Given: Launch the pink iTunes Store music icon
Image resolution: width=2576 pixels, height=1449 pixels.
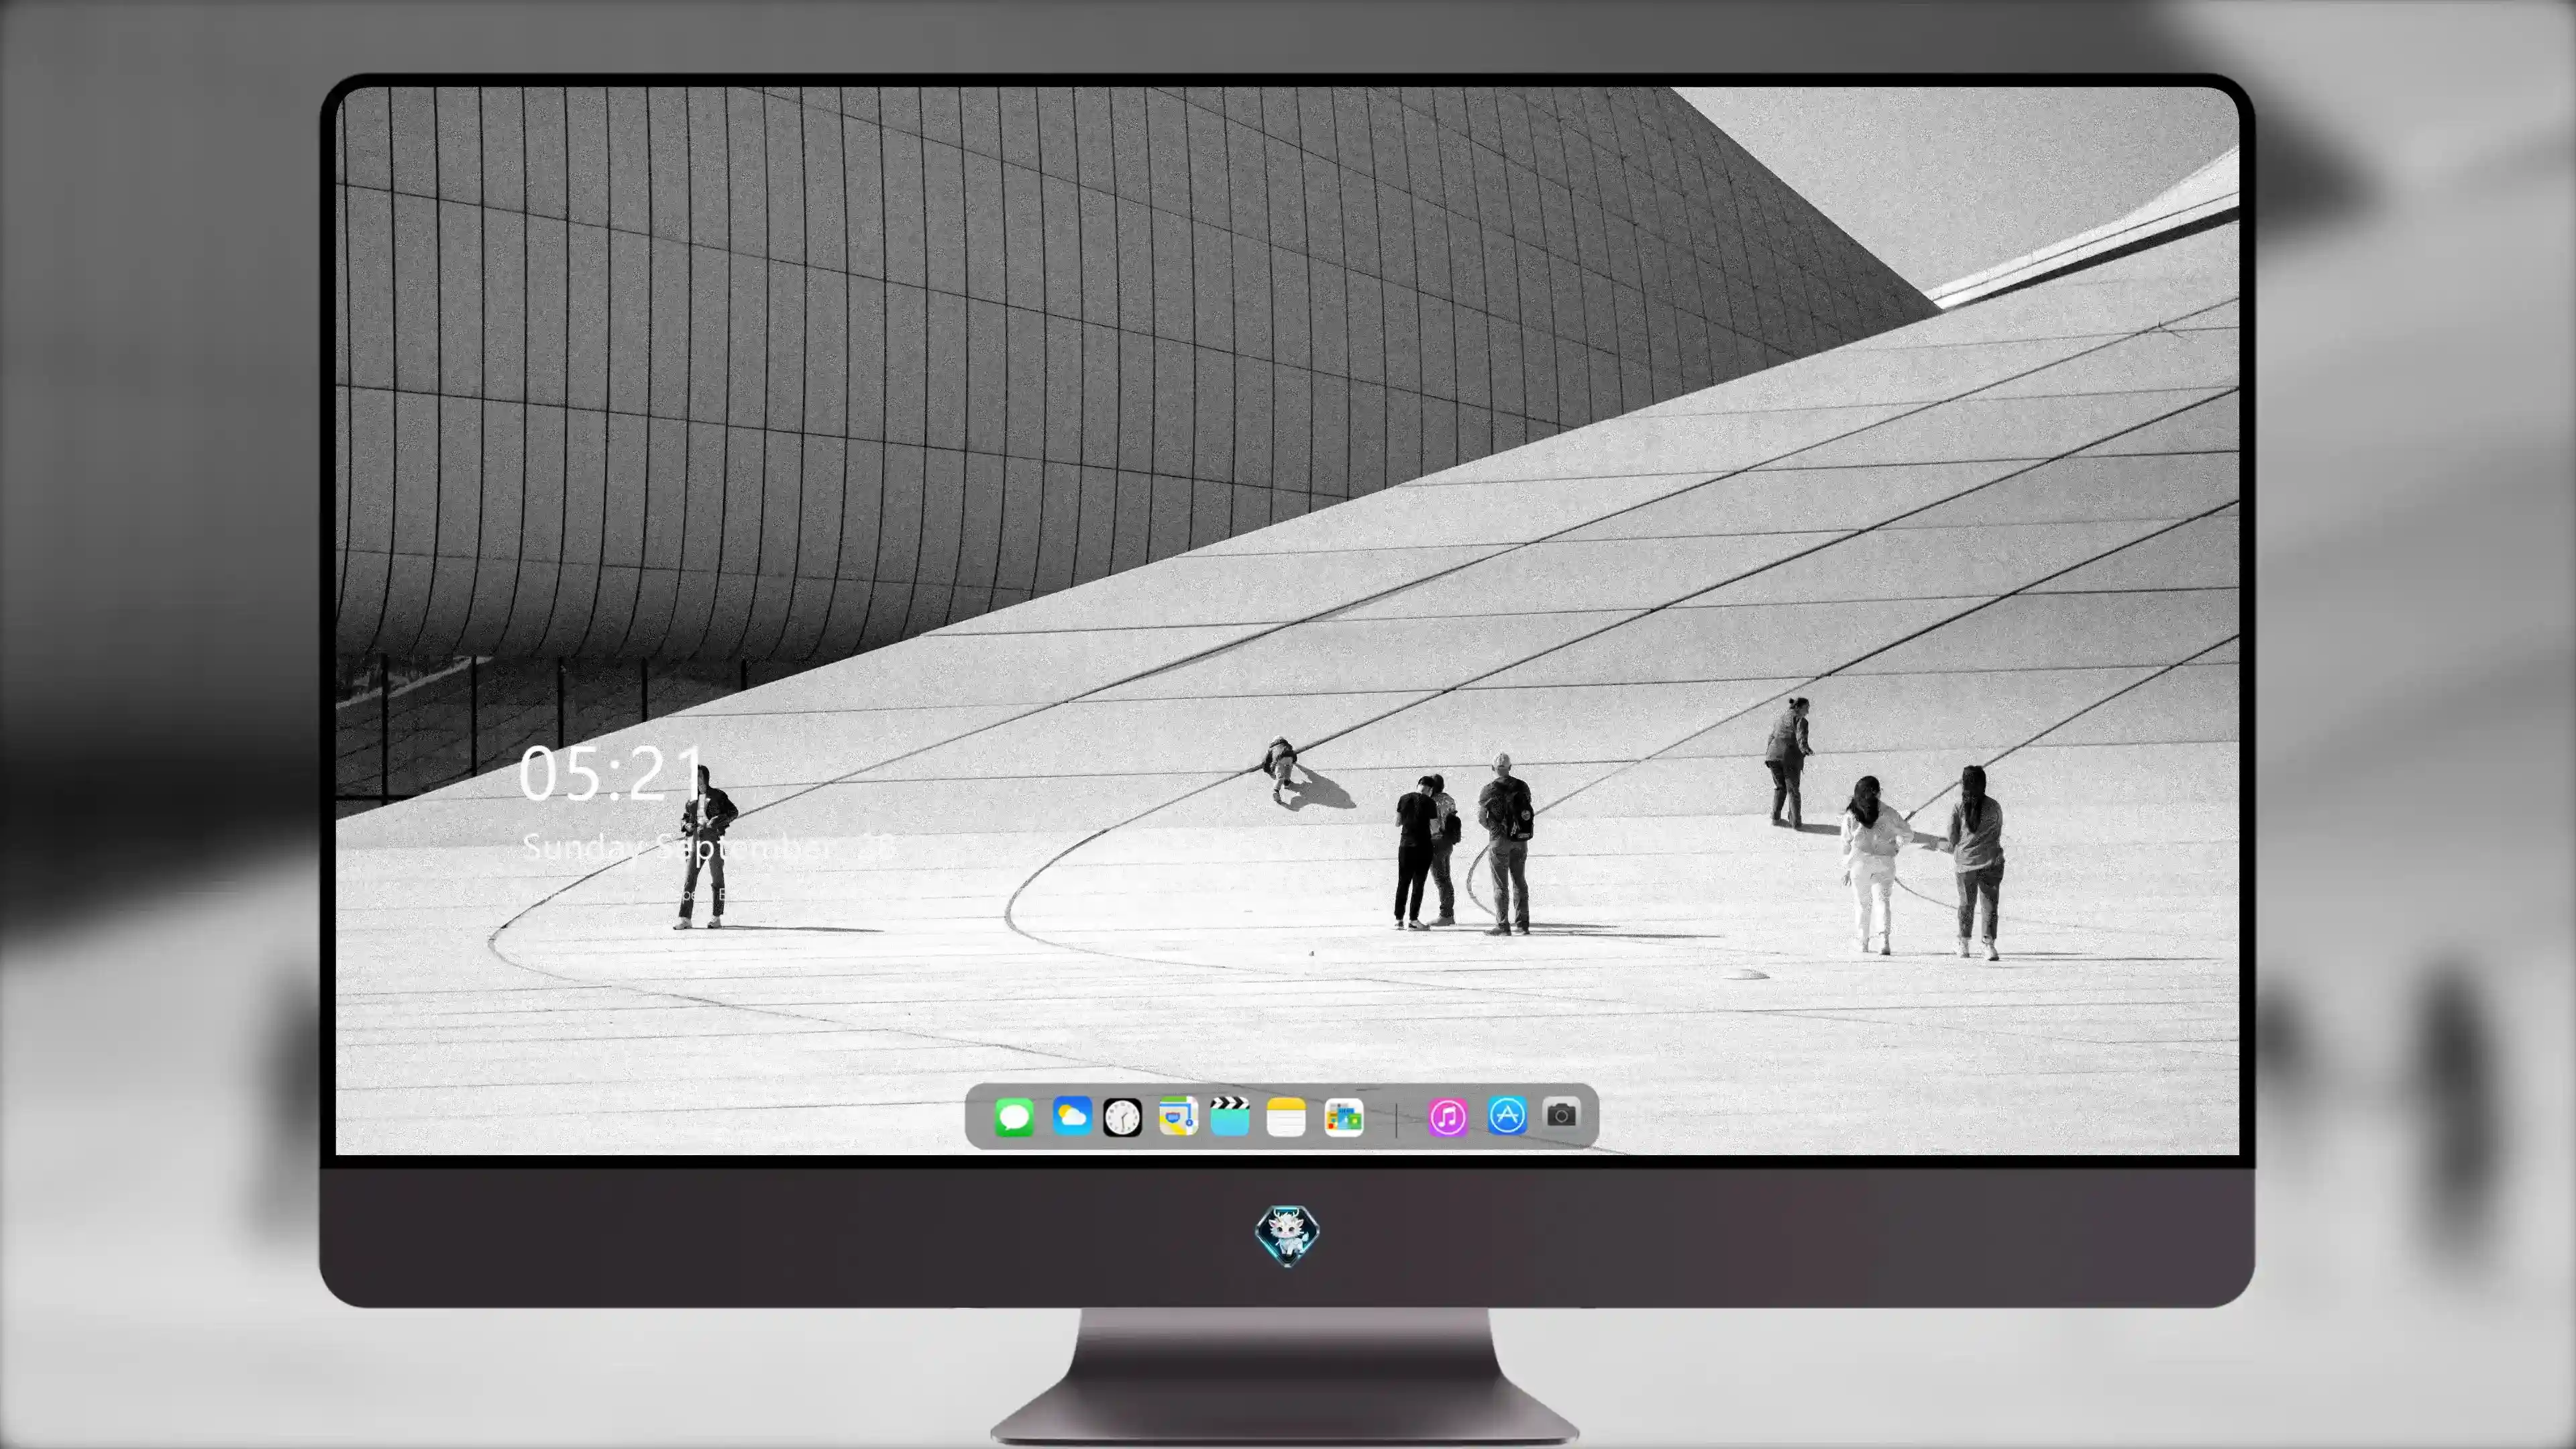Looking at the screenshot, I should (1448, 1117).
